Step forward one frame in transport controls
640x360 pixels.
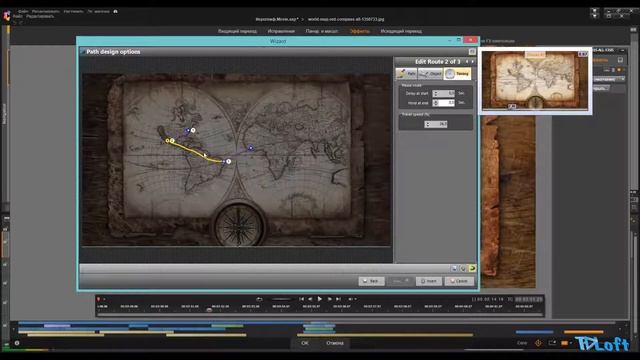pos(329,299)
